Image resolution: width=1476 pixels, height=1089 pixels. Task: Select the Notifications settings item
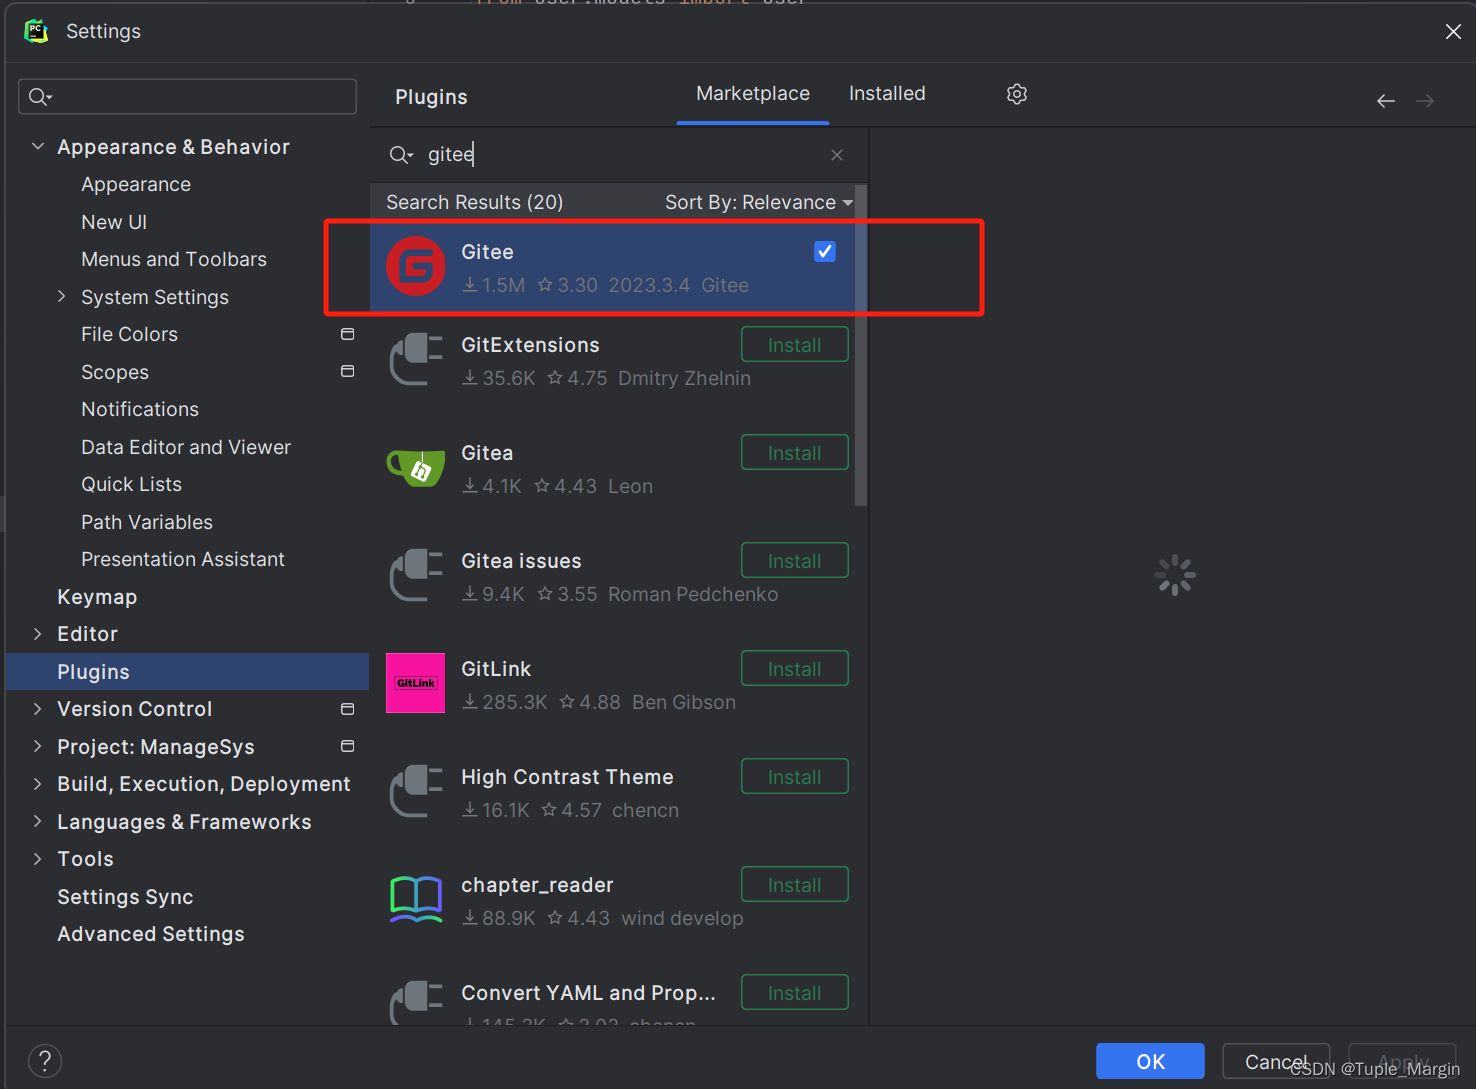point(140,410)
